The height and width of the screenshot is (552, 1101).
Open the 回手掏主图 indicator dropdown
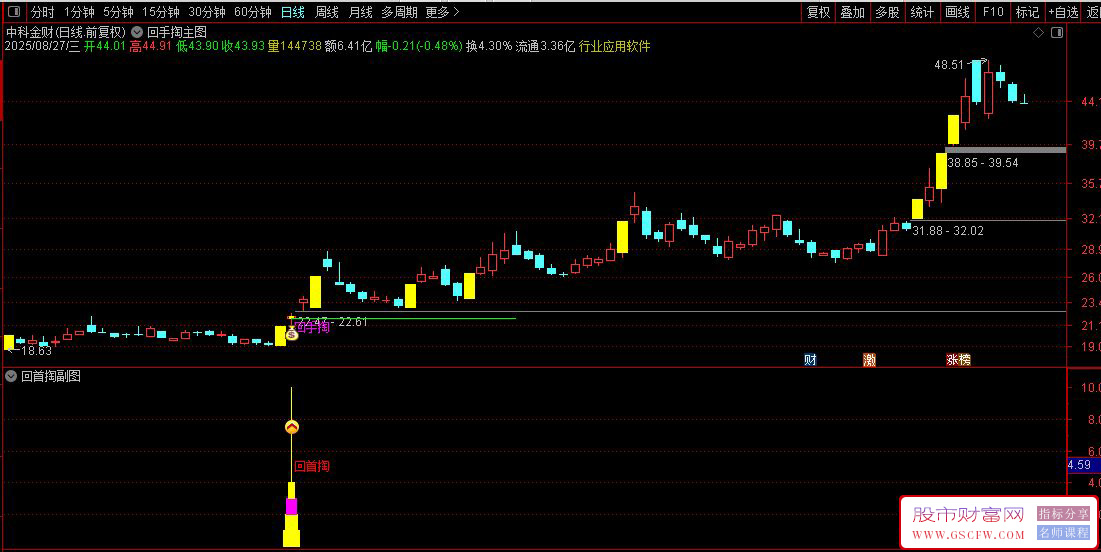pos(137,32)
